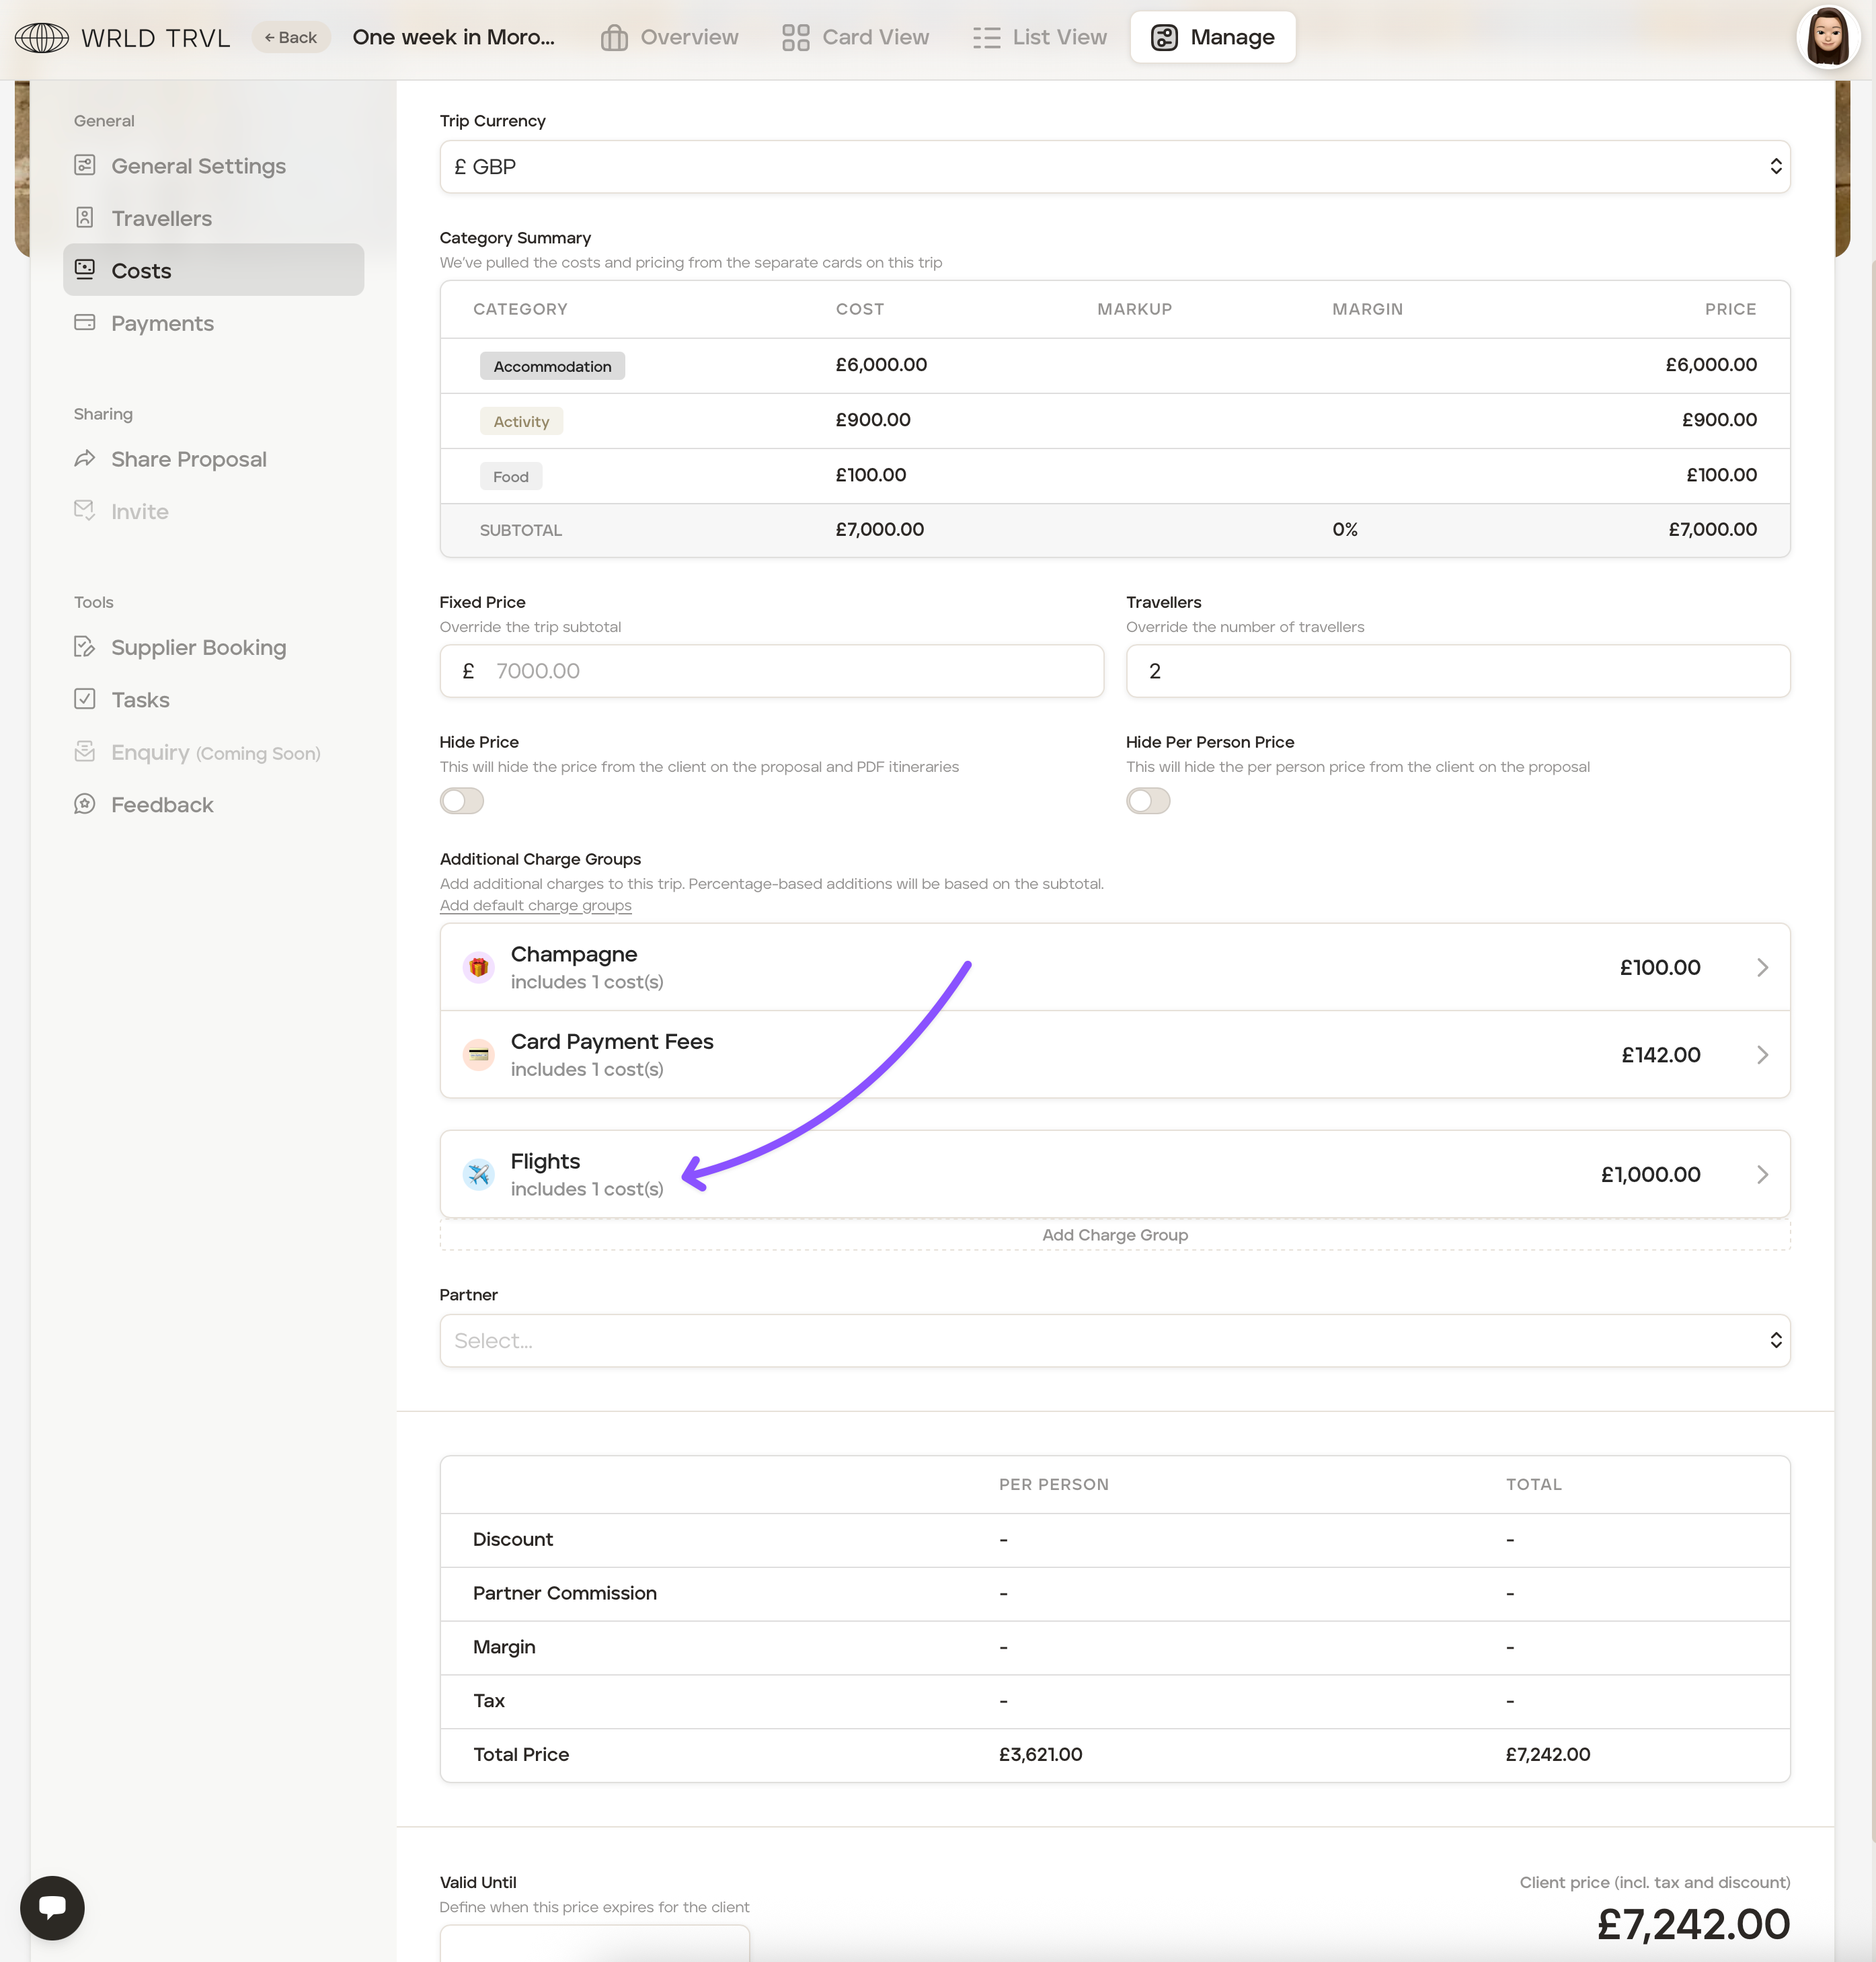Screen dimensions: 1876x1962
Task: Select Share Proposal in the sidebar
Action: point(188,459)
